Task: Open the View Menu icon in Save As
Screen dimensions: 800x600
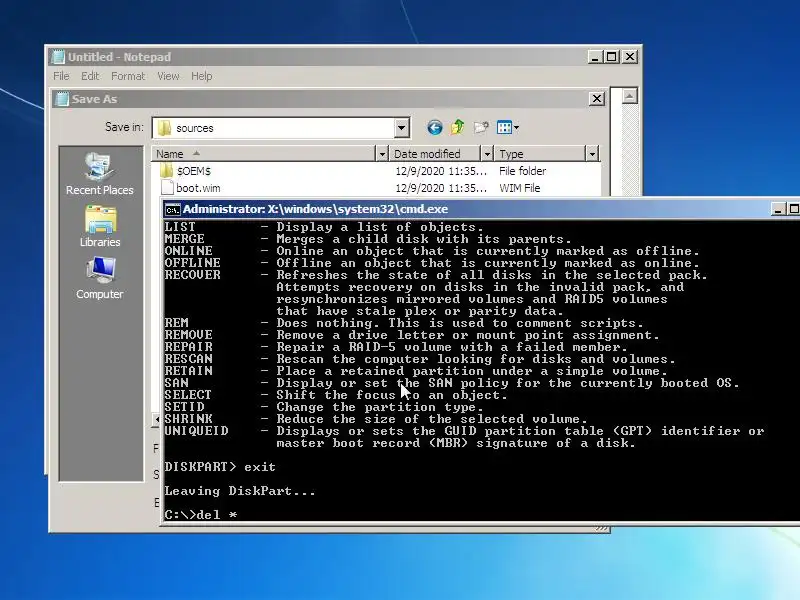Action: pos(508,128)
